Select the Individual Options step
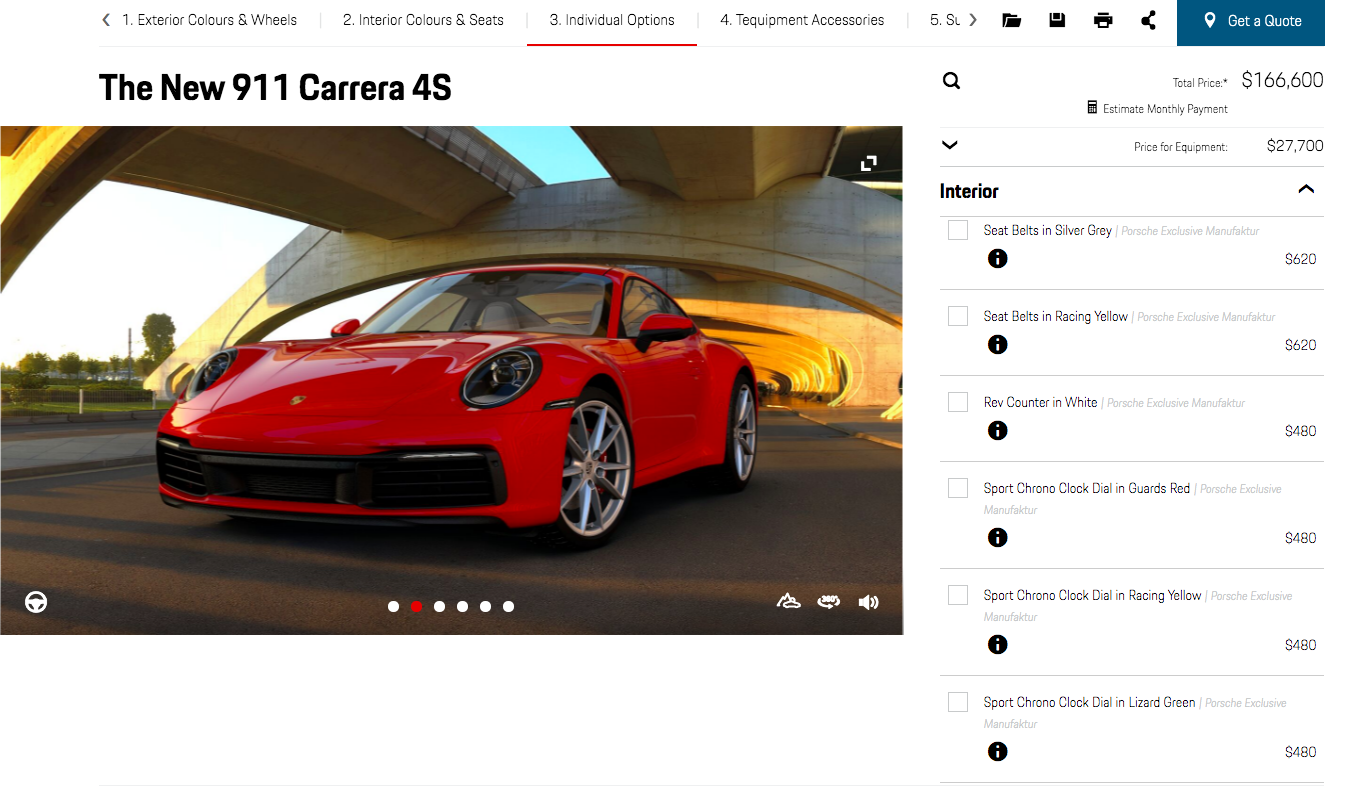 click(x=612, y=20)
